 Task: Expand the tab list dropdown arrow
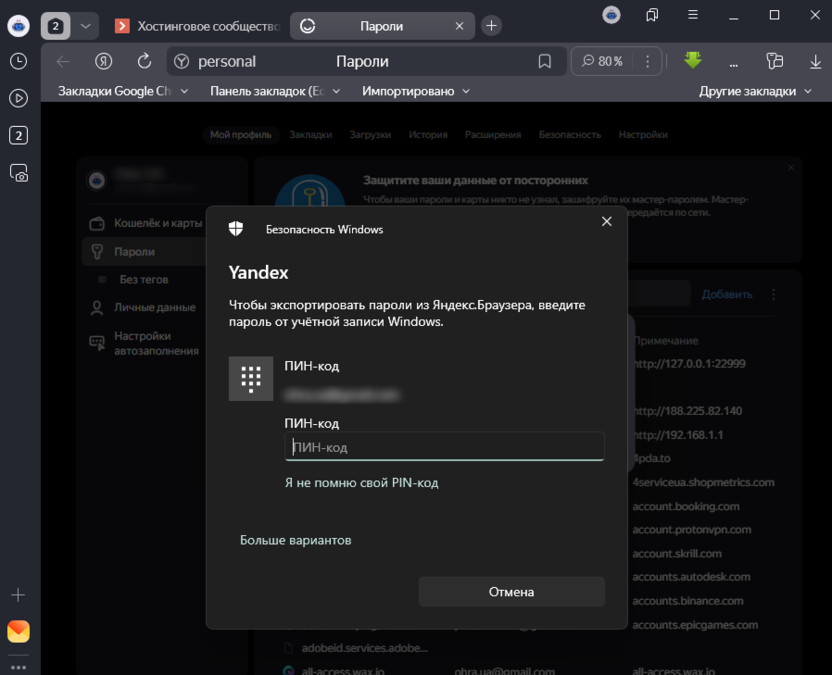[86, 26]
